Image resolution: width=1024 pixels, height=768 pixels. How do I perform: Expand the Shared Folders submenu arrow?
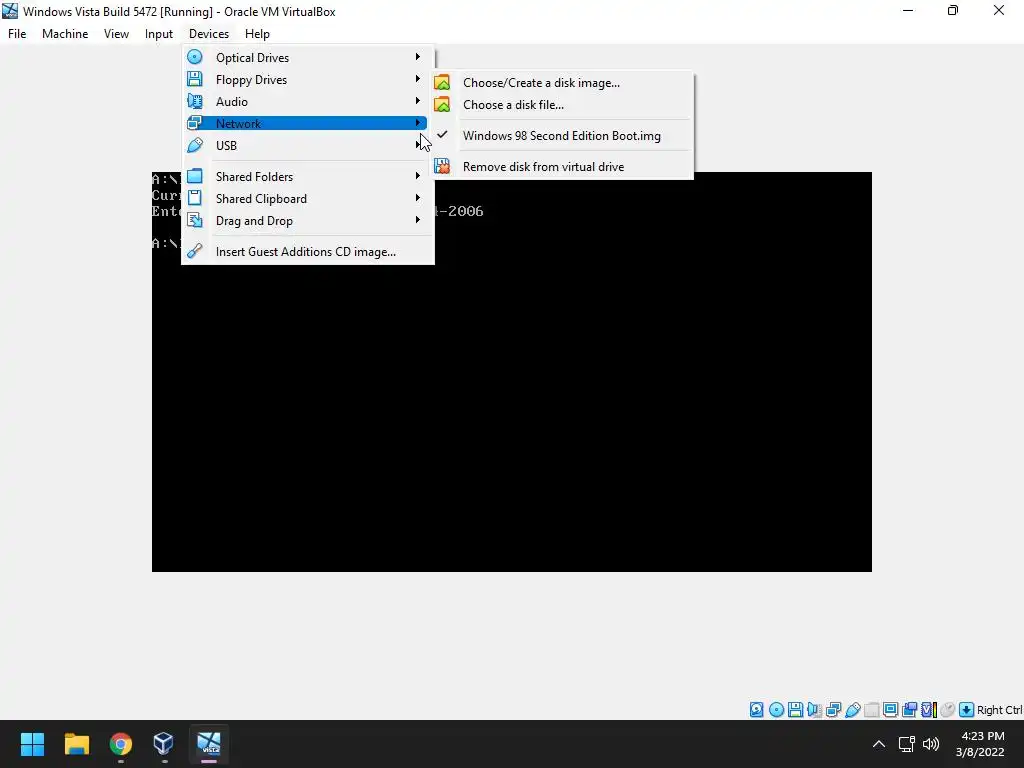(418, 176)
